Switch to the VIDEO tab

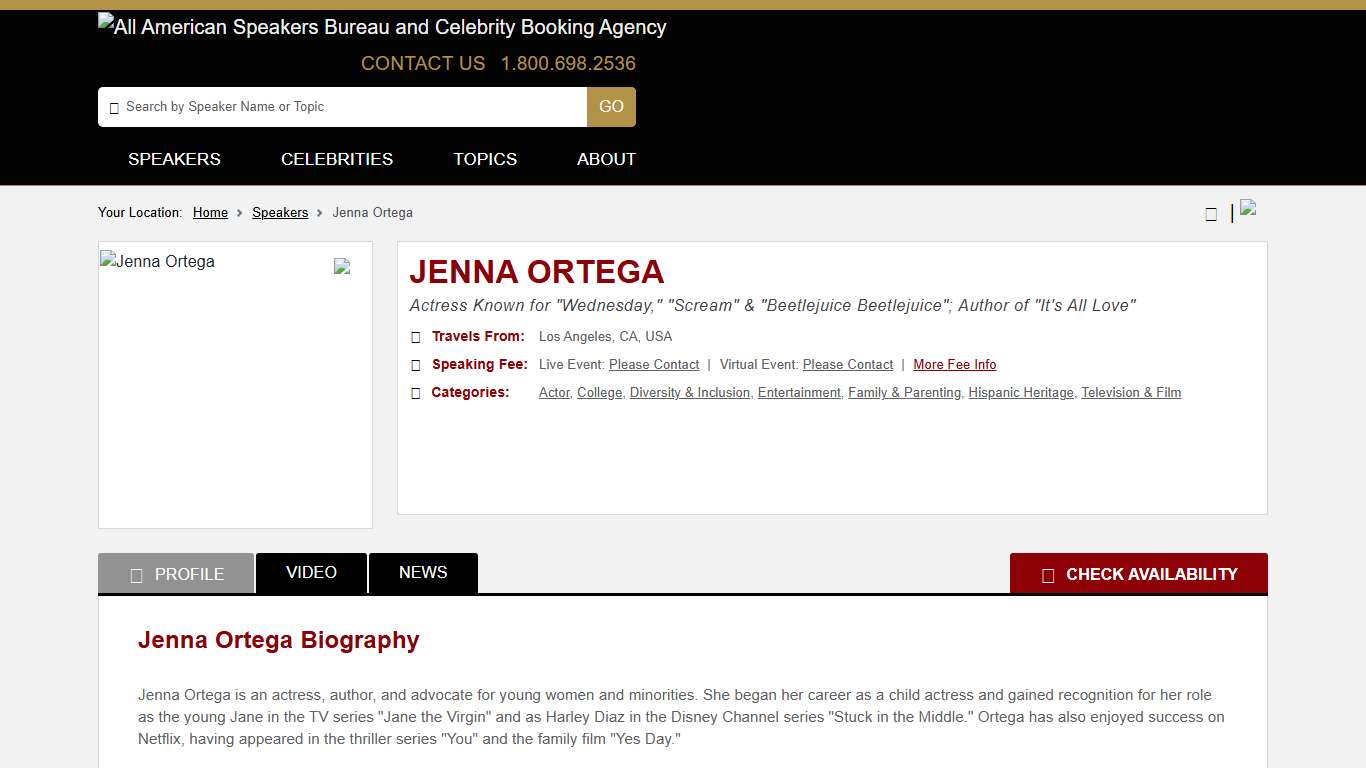tap(311, 572)
